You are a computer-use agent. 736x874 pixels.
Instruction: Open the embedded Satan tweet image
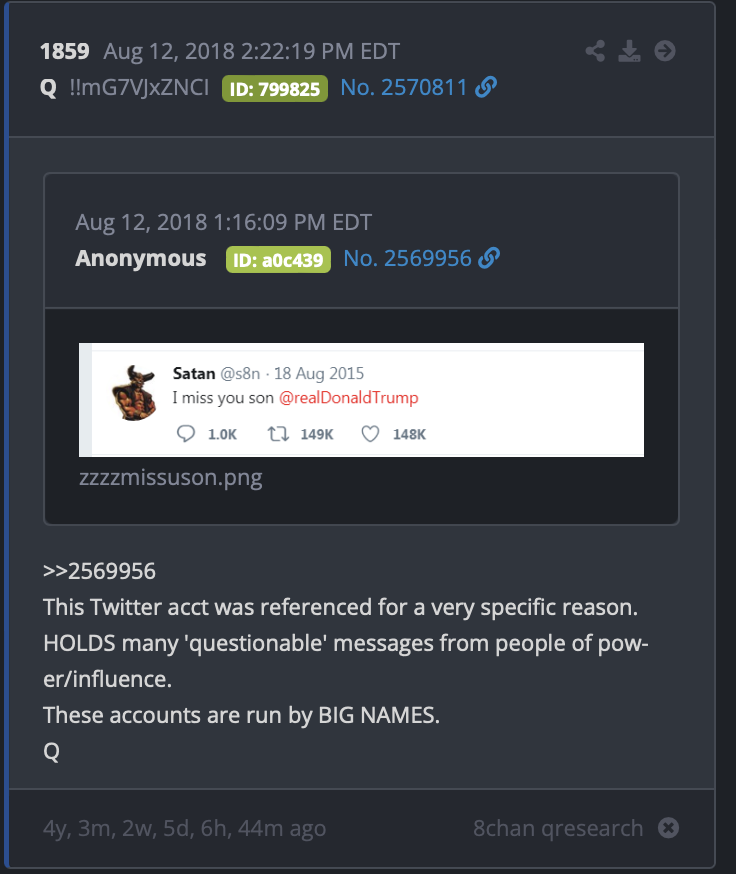click(x=361, y=400)
